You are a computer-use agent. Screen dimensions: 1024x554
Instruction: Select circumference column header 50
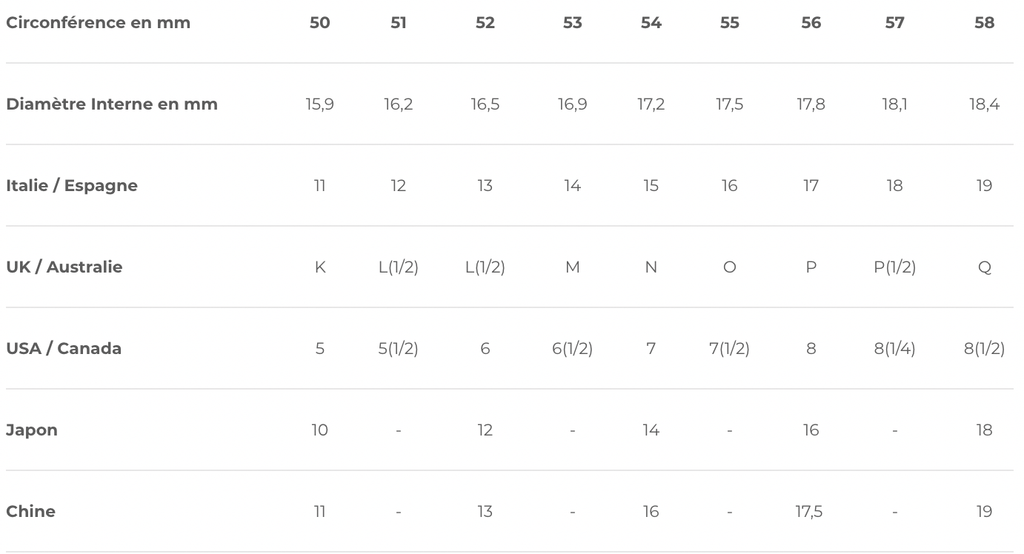(319, 23)
